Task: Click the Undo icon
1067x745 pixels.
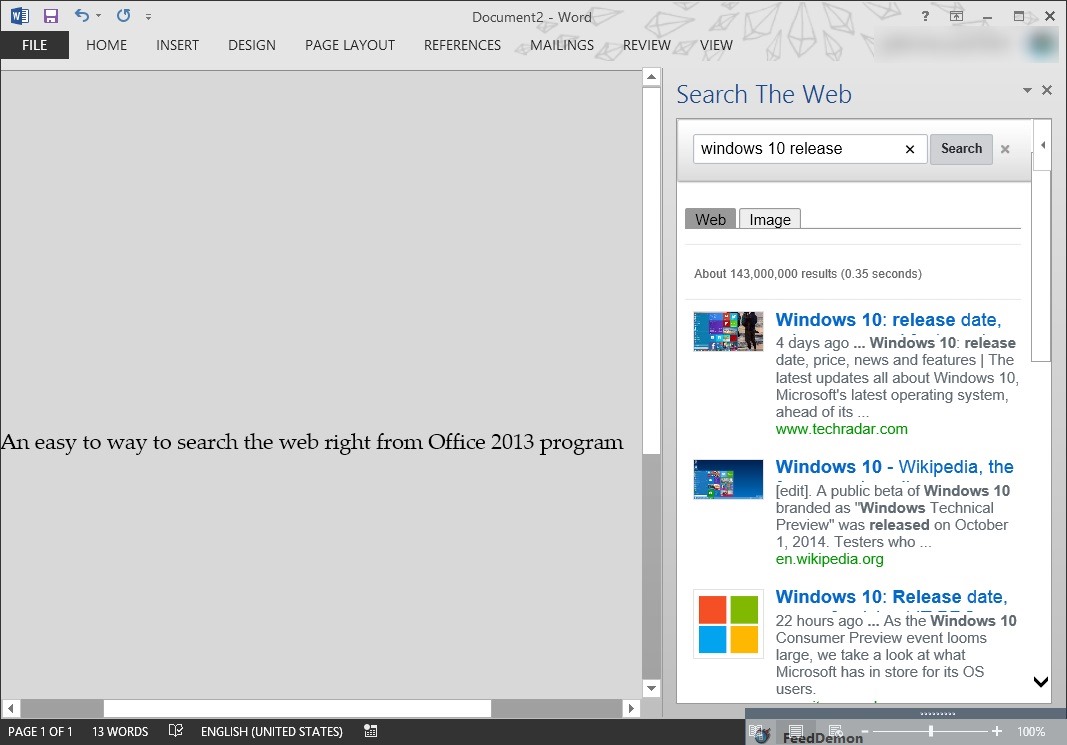Action: (x=82, y=16)
